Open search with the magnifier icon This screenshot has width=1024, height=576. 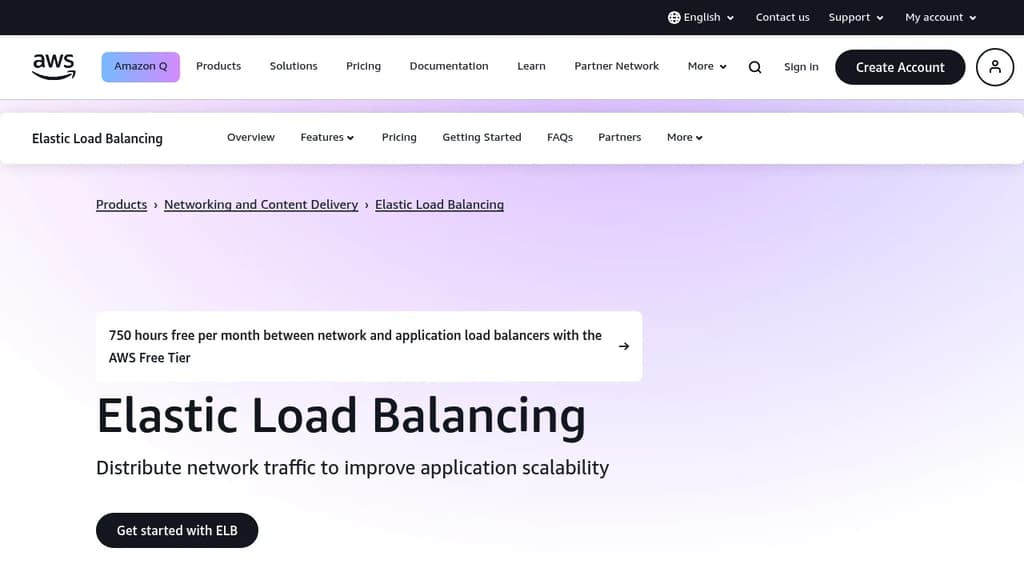pos(755,67)
